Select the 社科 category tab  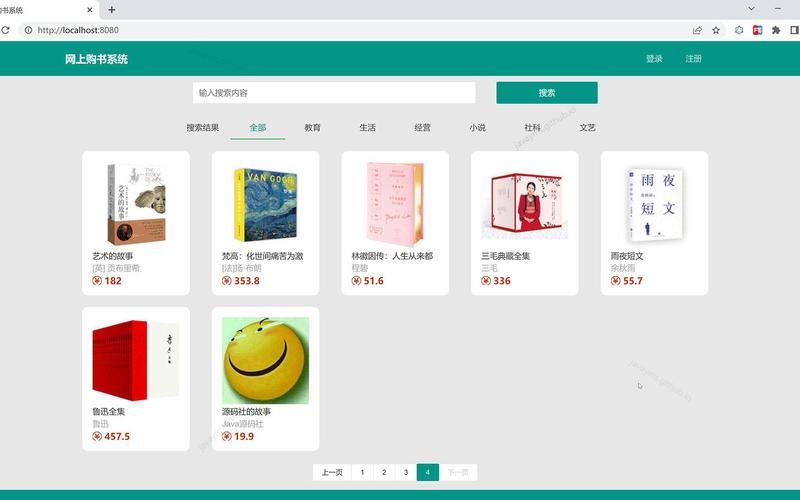(x=532, y=128)
